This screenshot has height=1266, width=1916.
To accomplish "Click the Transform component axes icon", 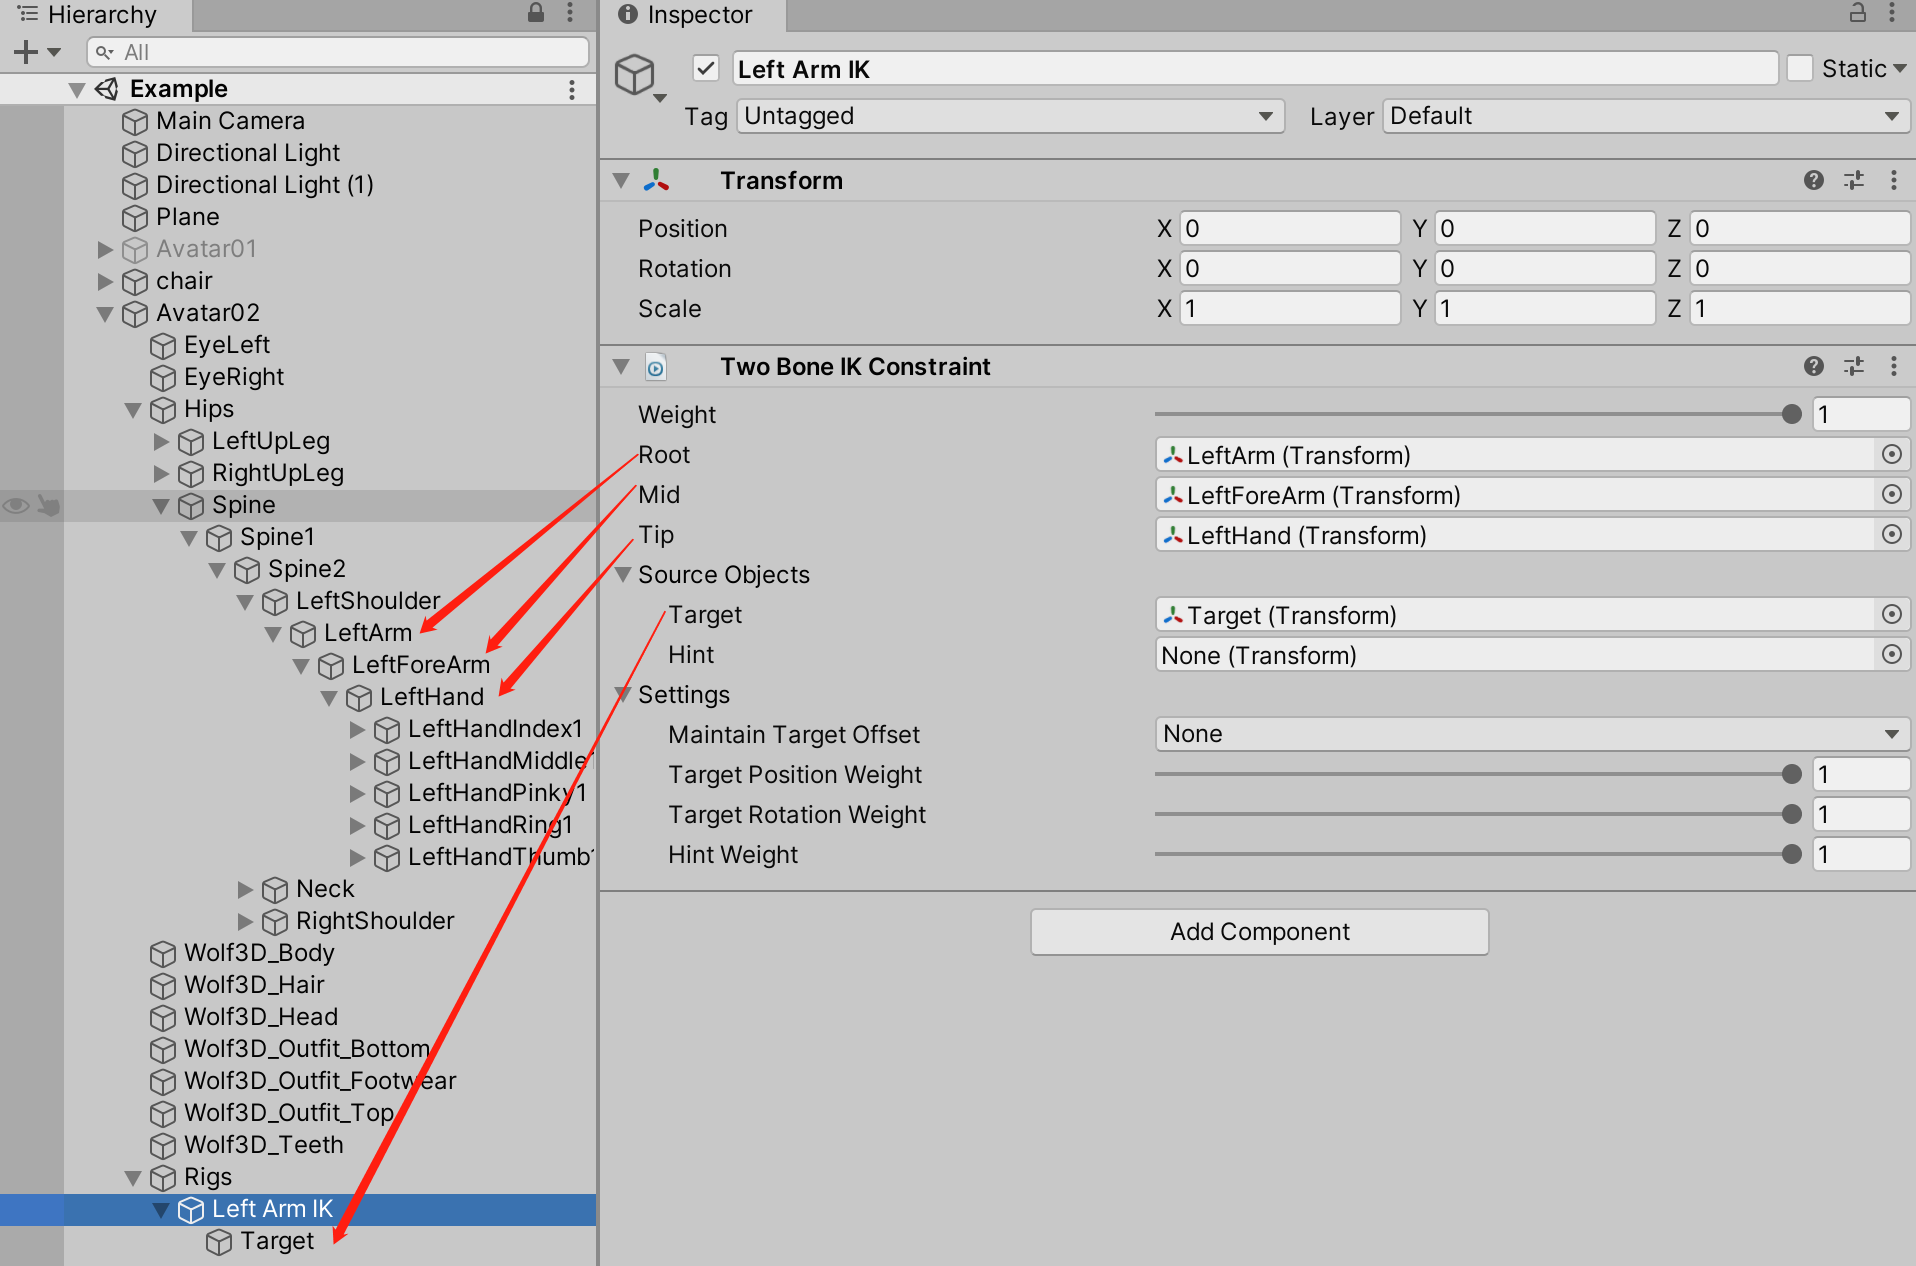I will click(x=656, y=180).
